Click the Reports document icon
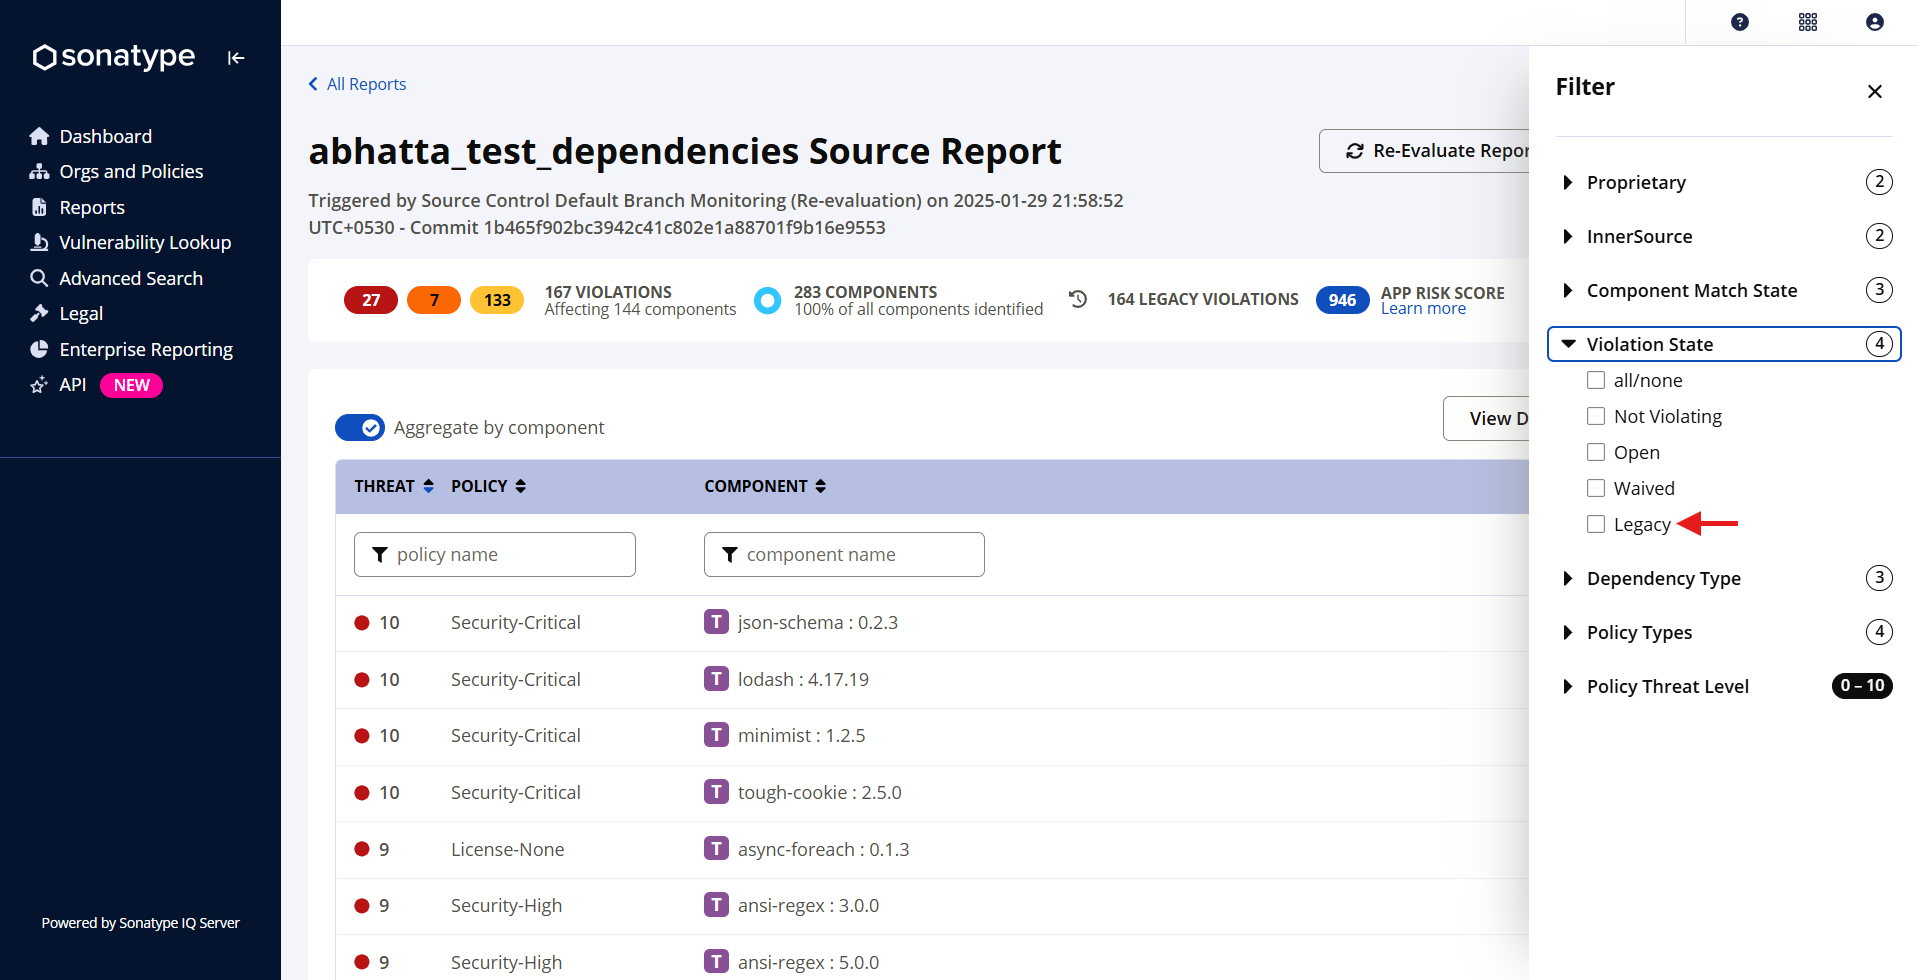 point(39,207)
